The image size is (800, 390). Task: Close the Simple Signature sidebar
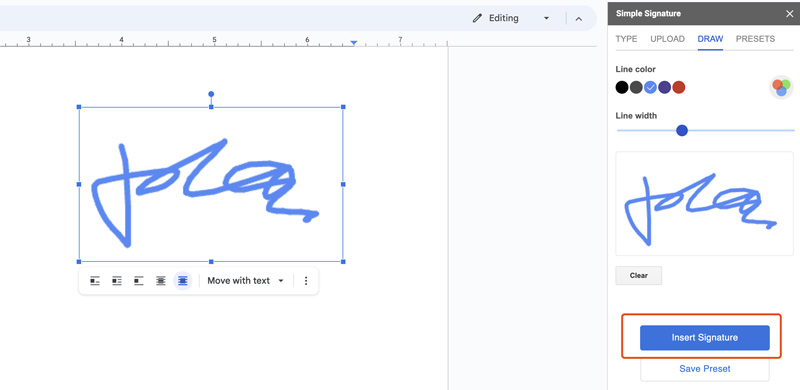click(789, 14)
